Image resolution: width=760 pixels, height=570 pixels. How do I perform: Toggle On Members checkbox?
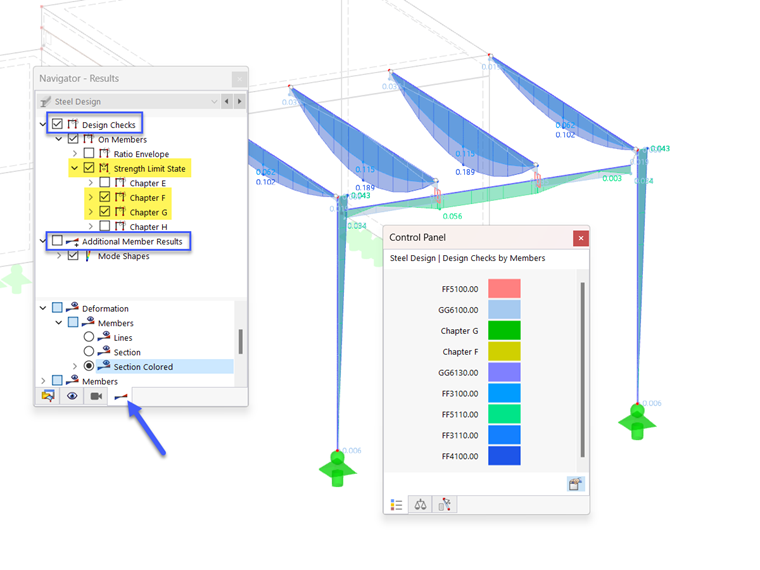[x=73, y=139]
